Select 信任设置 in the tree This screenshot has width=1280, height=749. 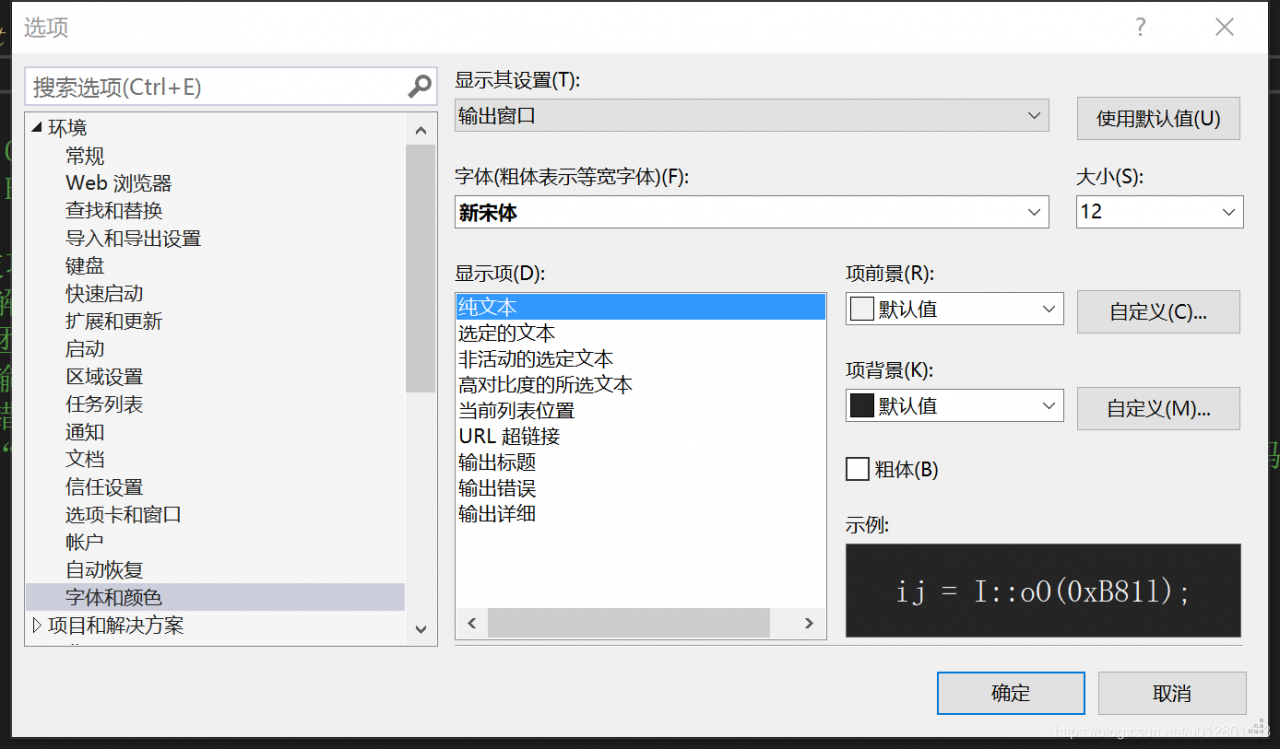104,487
